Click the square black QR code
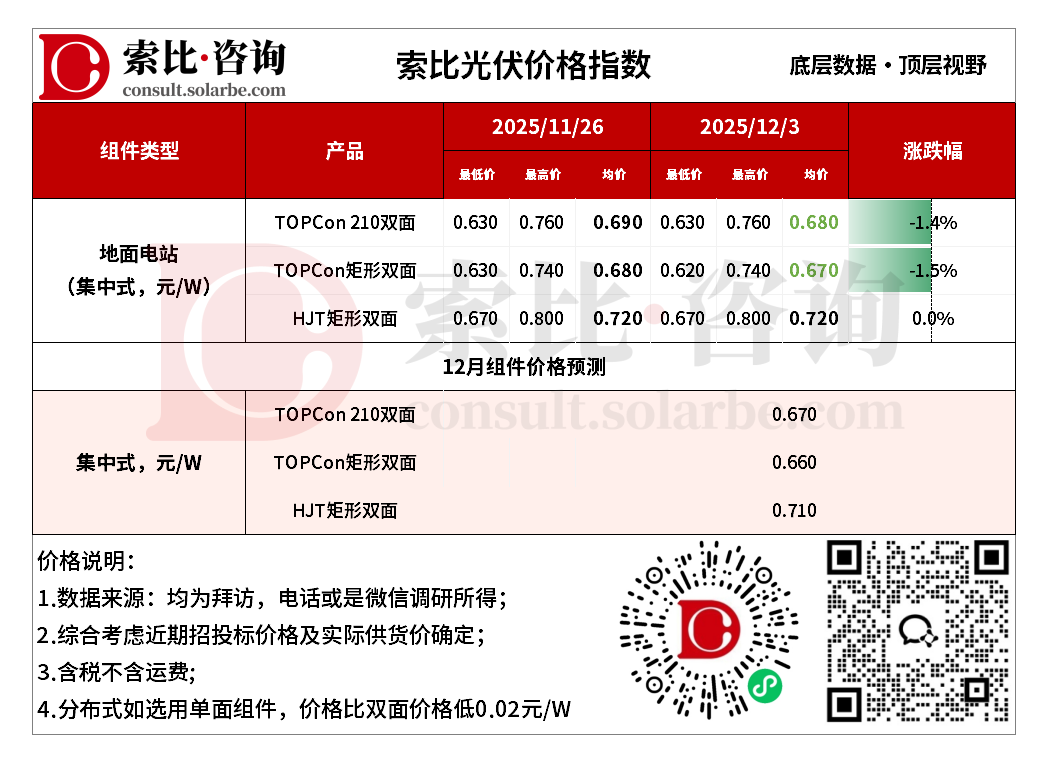This screenshot has width=1047, height=763. pyautogui.click(x=917, y=630)
